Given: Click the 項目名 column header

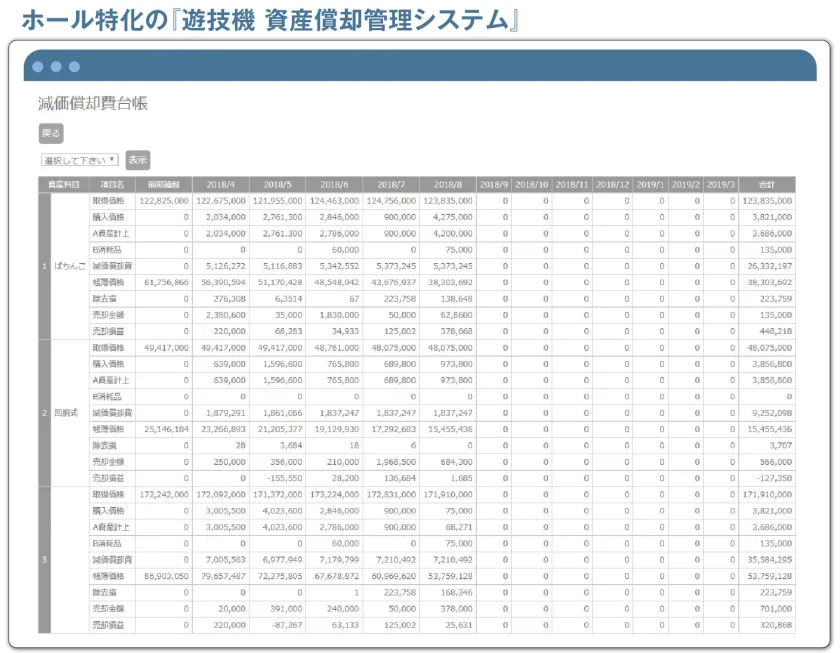Looking at the screenshot, I should click(112, 184).
